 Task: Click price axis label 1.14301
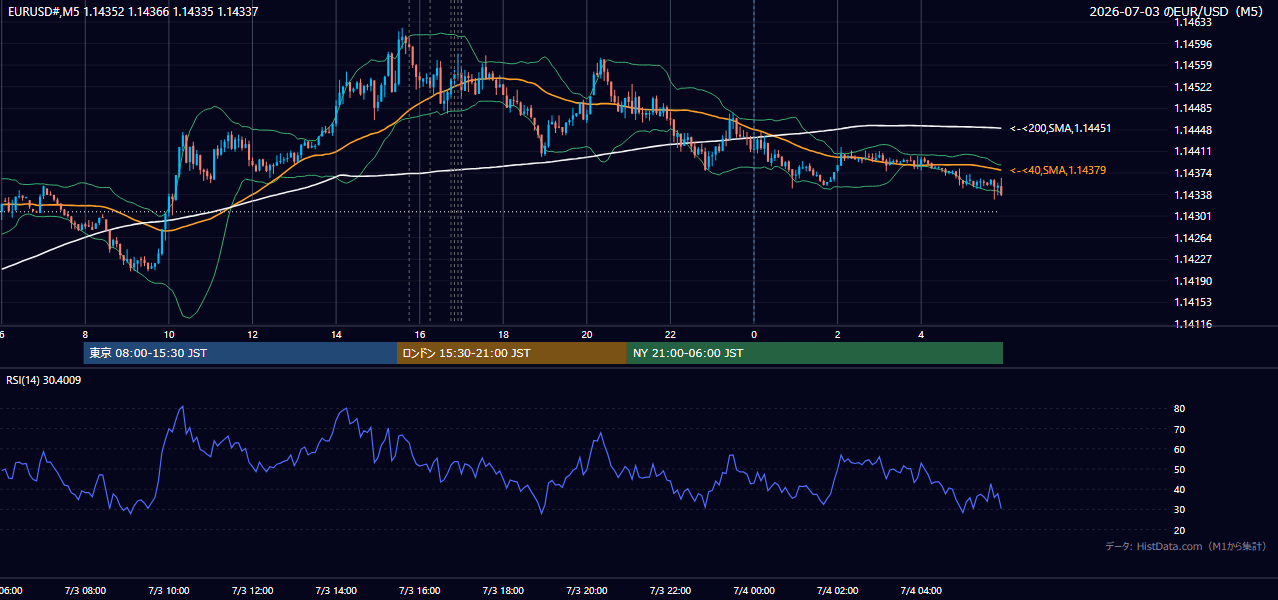[1195, 216]
